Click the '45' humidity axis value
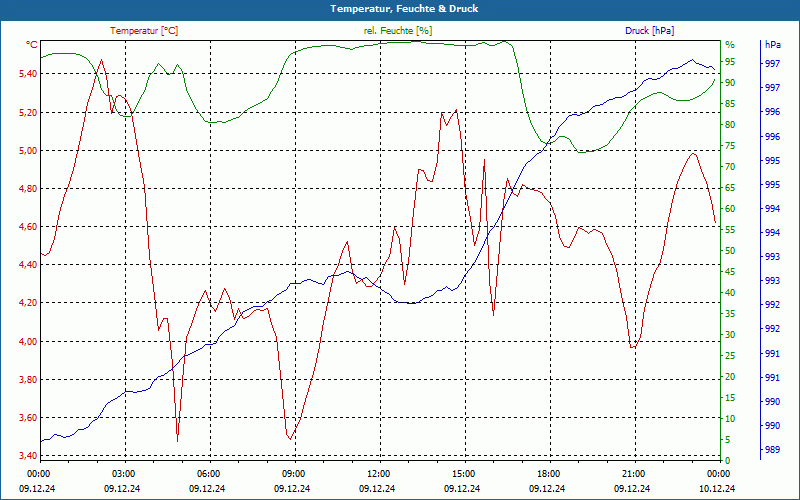Image resolution: width=800 pixels, height=500 pixels. pyautogui.click(x=730, y=272)
